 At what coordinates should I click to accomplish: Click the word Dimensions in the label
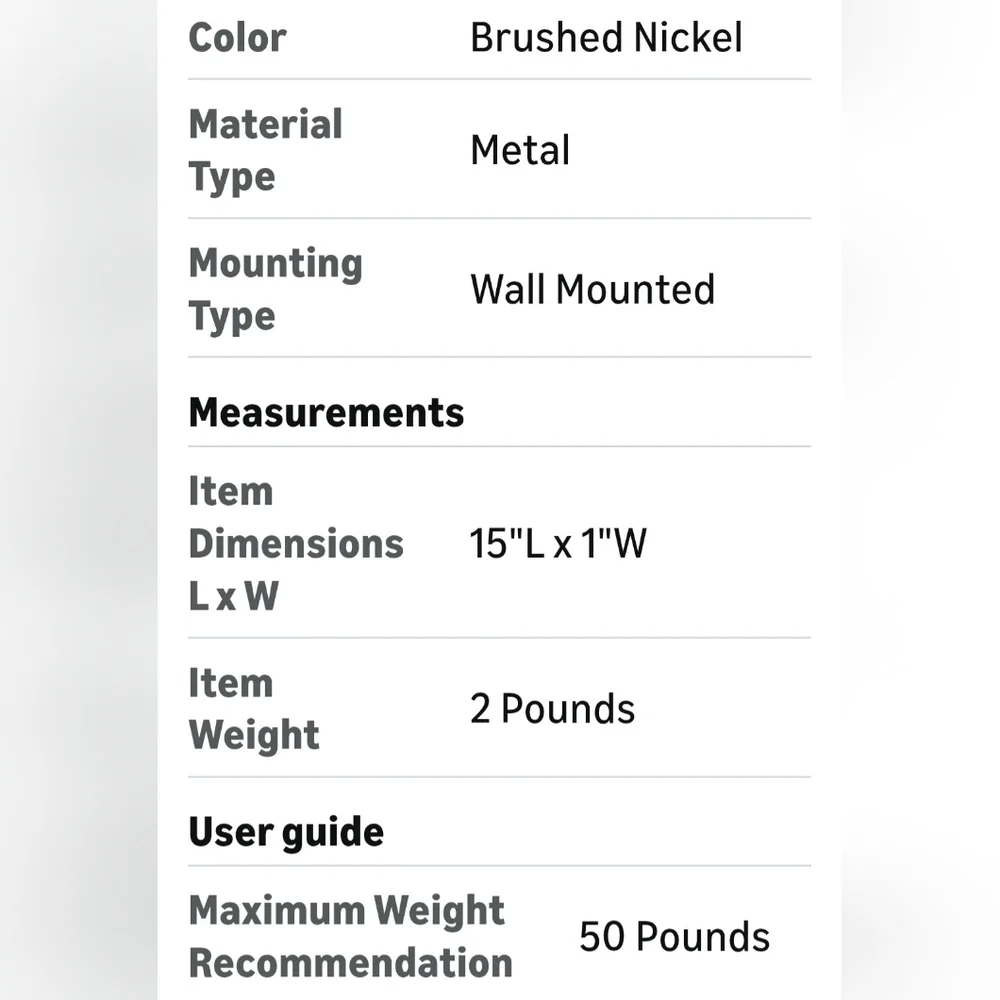tap(296, 544)
